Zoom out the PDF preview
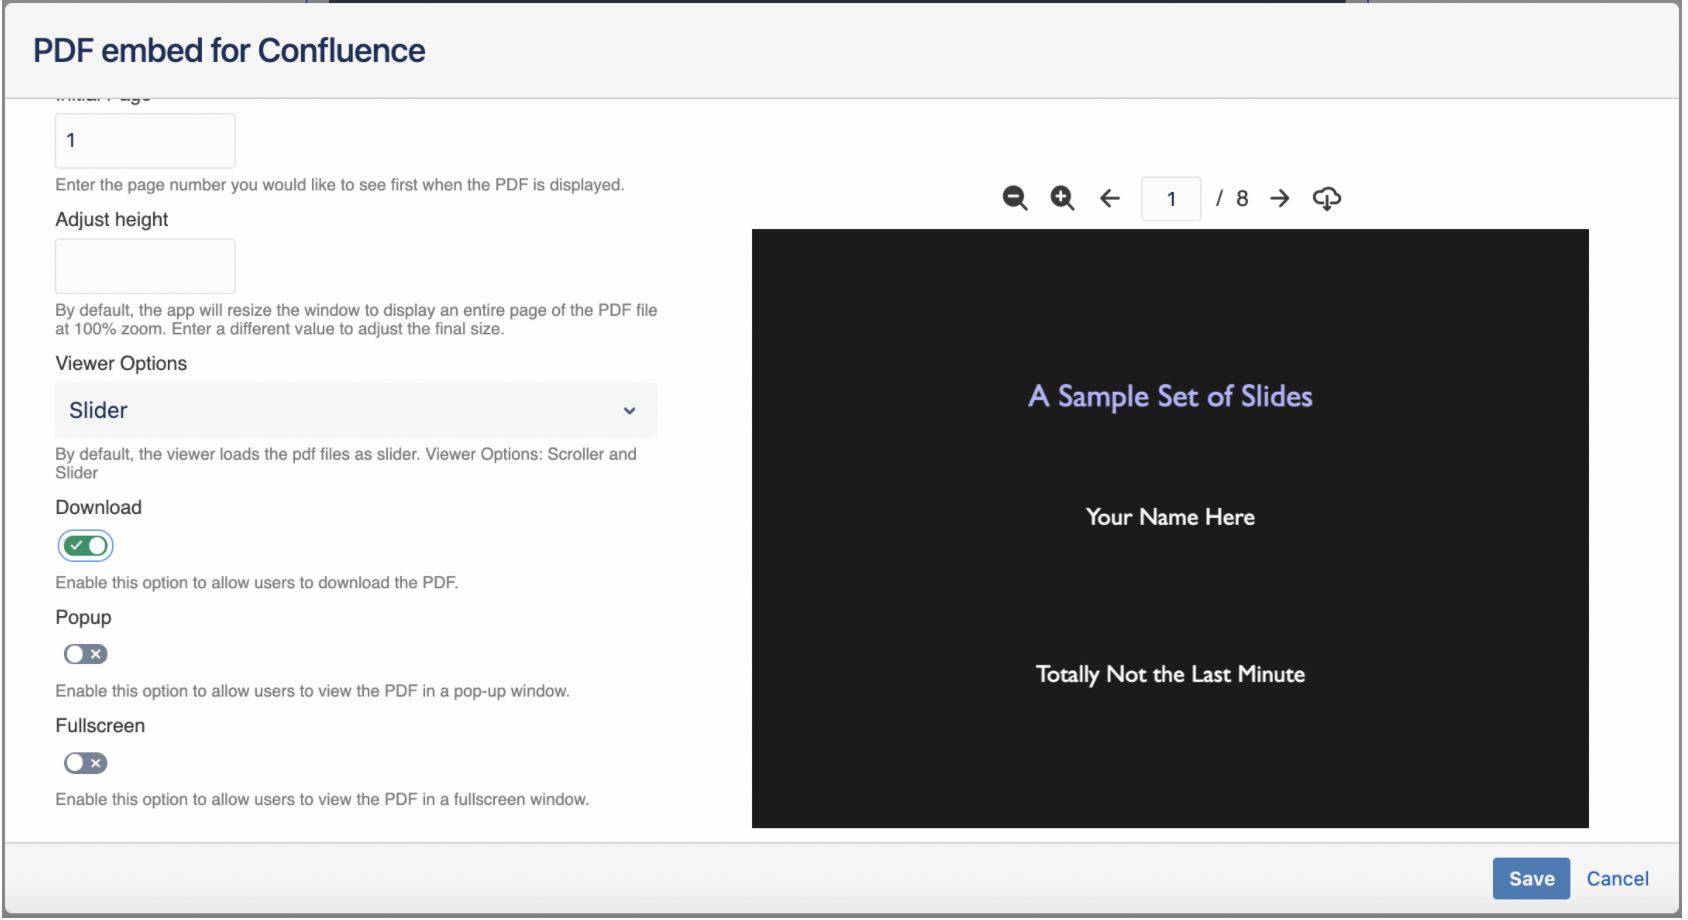This screenshot has height=920, width=1688. [1015, 198]
